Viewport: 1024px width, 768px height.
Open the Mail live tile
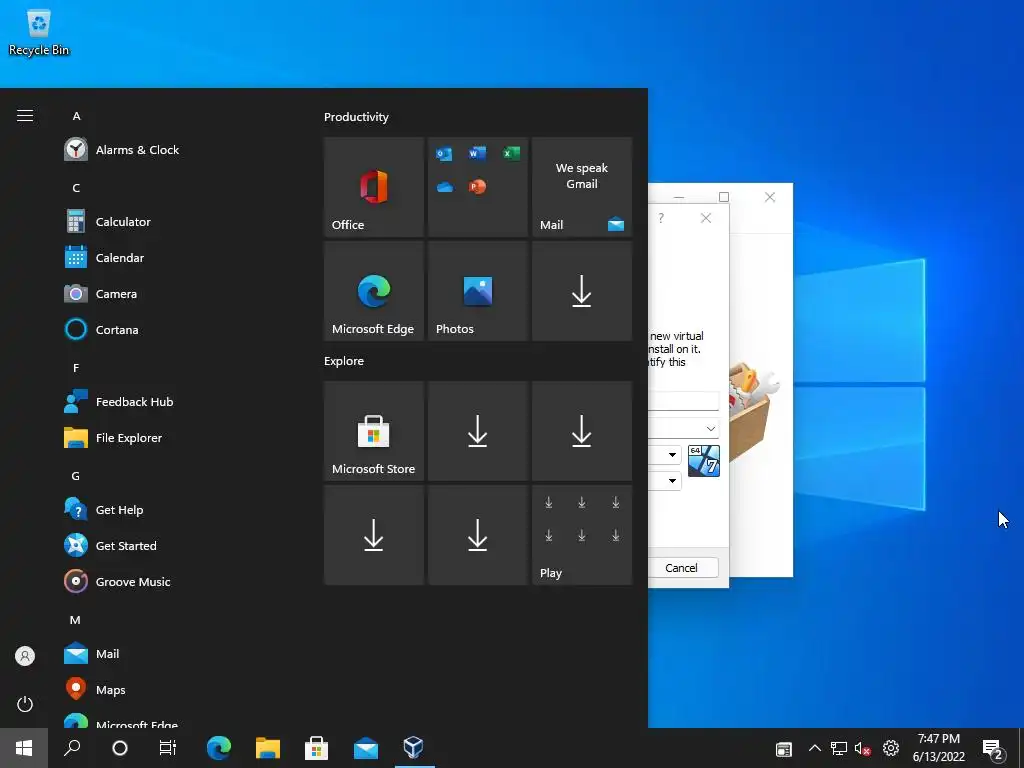click(582, 187)
